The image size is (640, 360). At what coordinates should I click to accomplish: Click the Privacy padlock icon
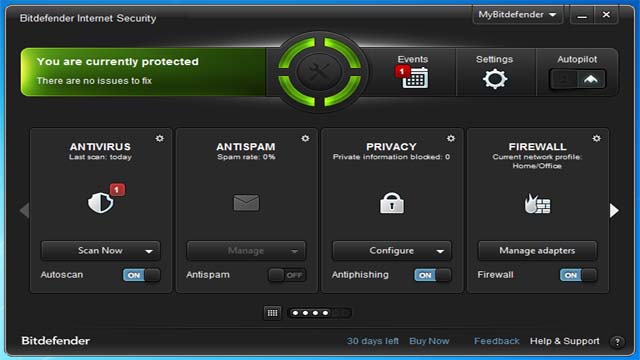[392, 202]
